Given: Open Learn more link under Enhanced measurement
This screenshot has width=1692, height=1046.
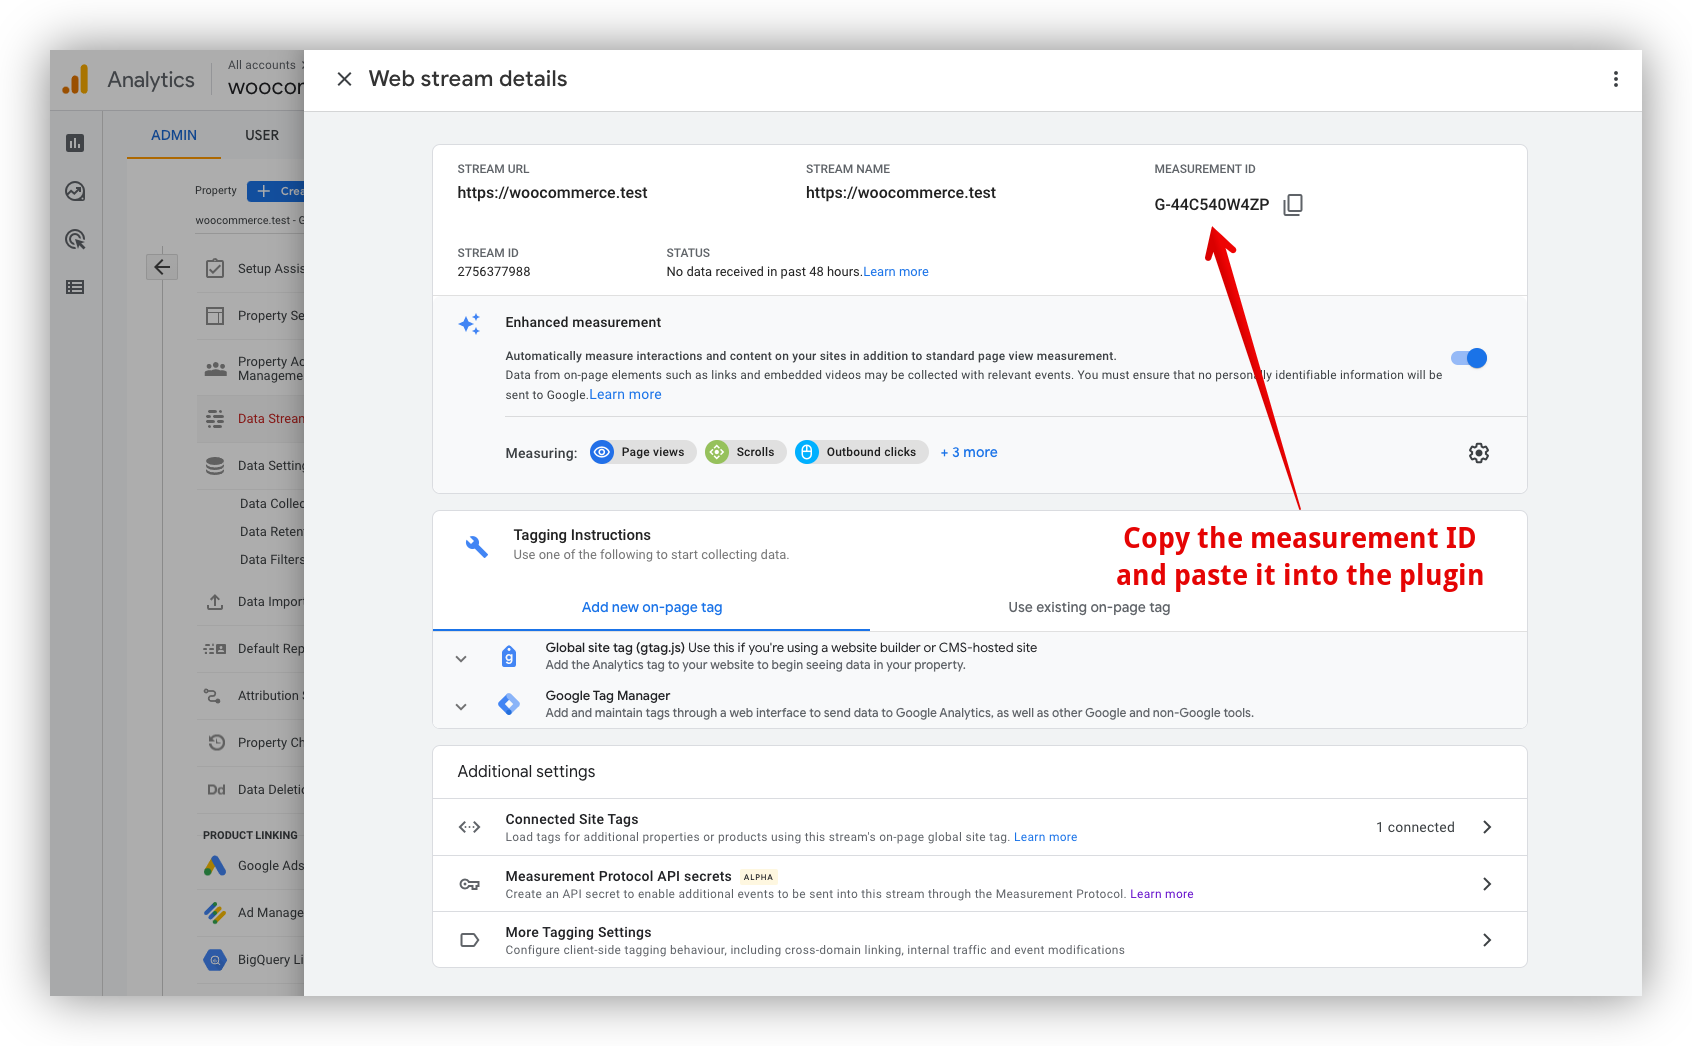Looking at the screenshot, I should coord(625,395).
